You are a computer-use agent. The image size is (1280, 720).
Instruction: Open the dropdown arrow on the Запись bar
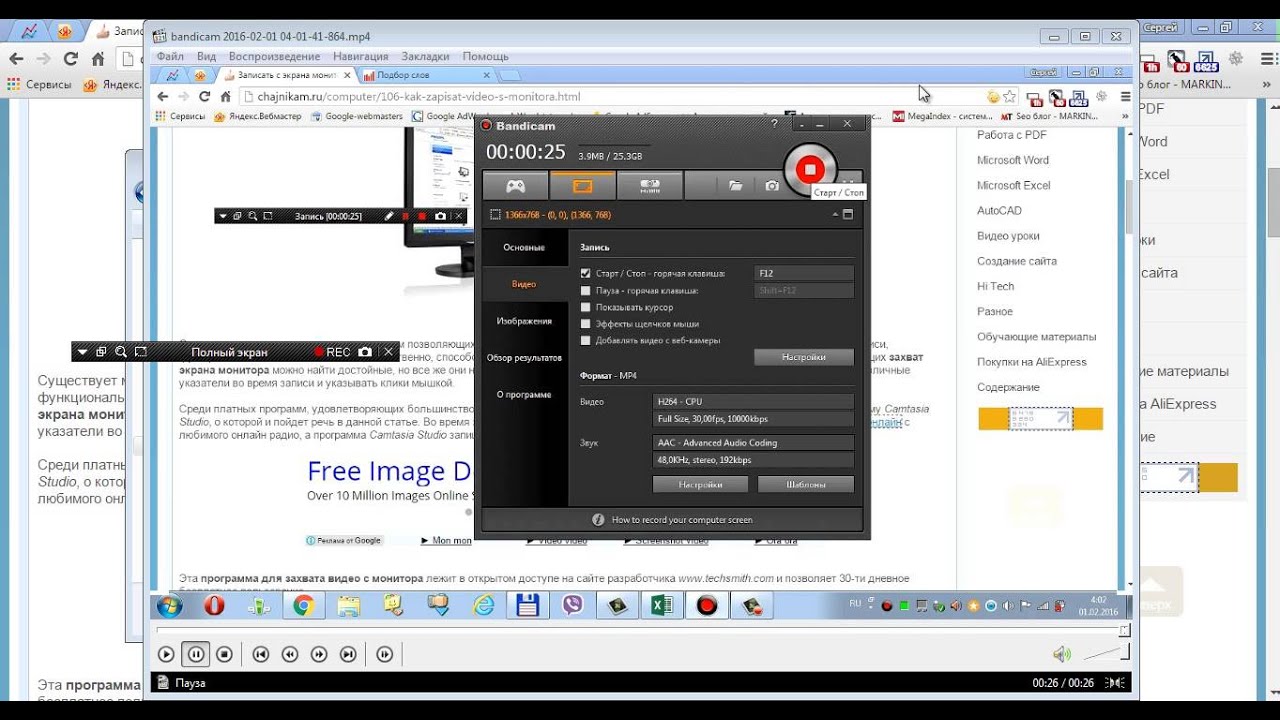(223, 216)
